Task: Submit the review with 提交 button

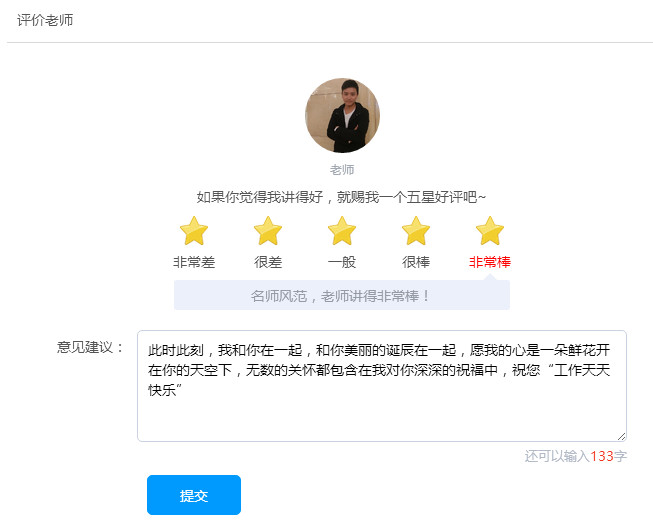Action: 194,495
